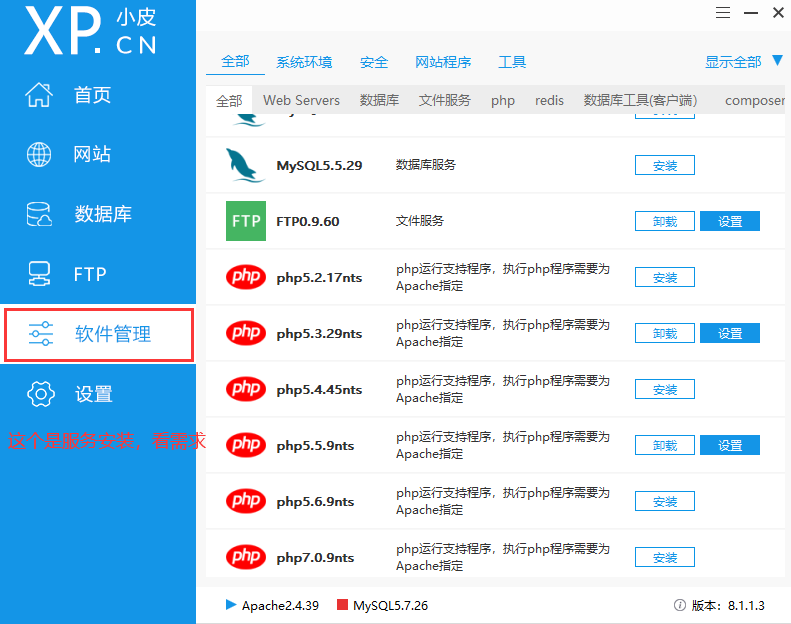Toggle MySQL5.7.26 red stop indicator

(342, 605)
